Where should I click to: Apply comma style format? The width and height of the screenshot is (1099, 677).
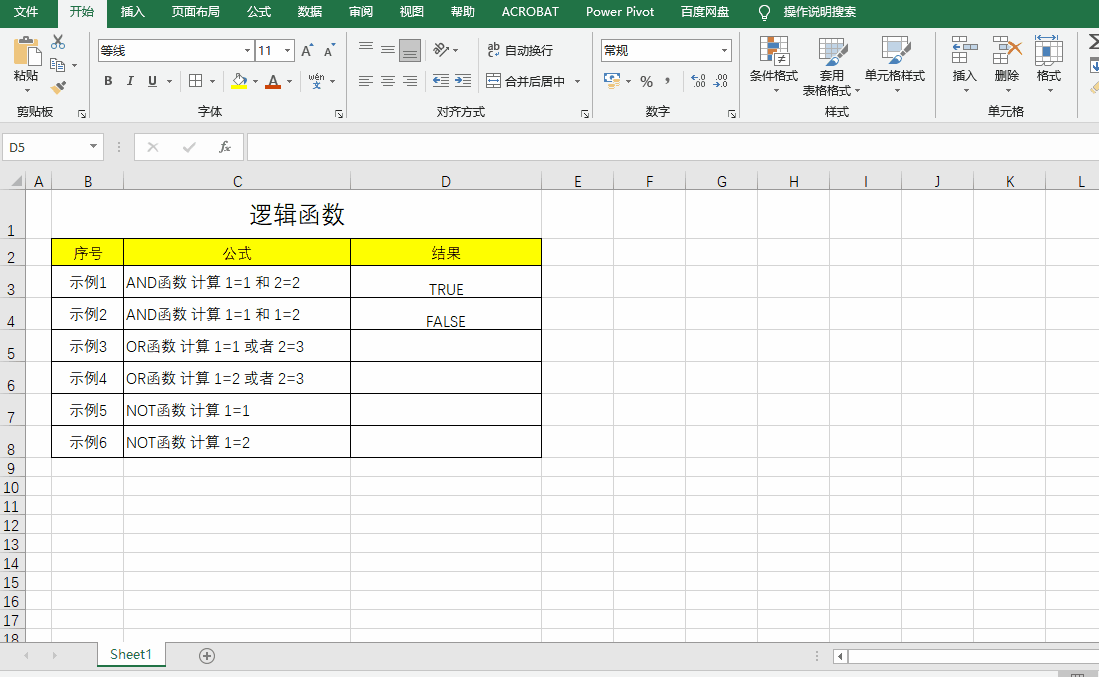pyautogui.click(x=667, y=81)
